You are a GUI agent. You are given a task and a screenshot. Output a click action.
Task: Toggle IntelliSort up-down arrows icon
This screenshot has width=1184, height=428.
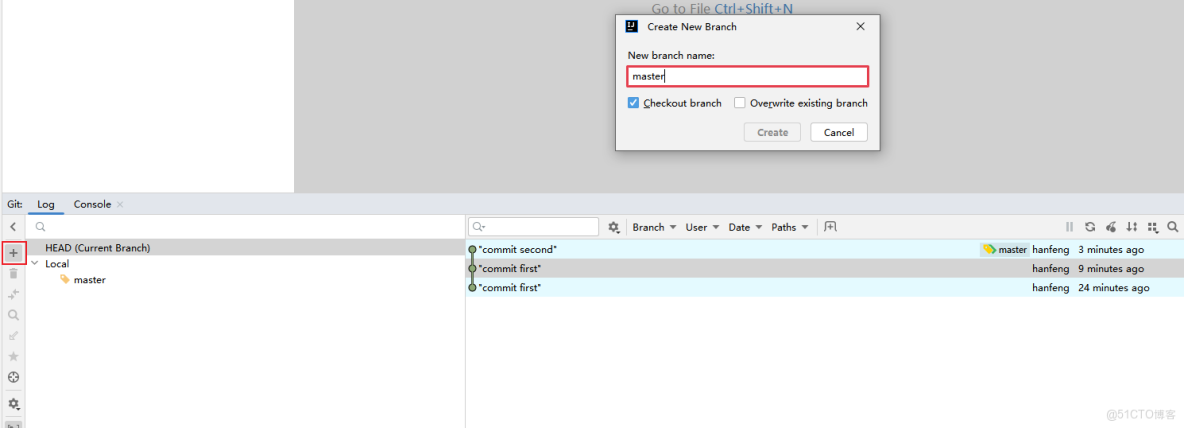(x=1131, y=226)
